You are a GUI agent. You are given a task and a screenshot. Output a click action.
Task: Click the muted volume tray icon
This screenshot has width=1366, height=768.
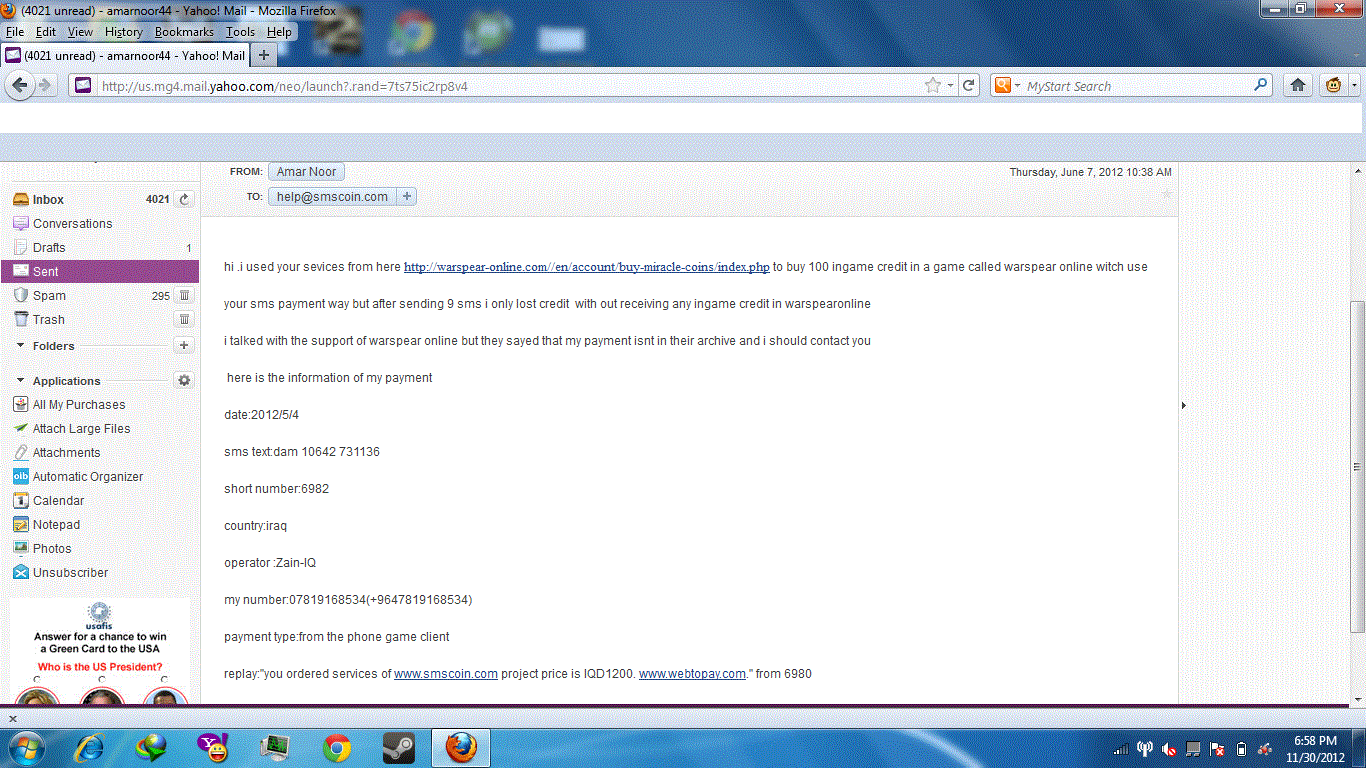tap(1169, 748)
